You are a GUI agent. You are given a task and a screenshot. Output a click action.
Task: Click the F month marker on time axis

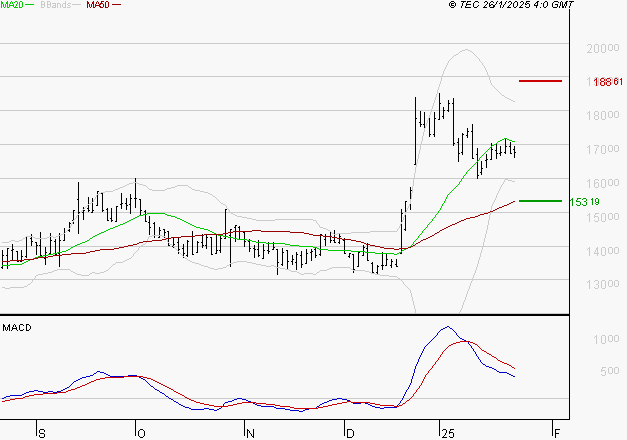557,434
